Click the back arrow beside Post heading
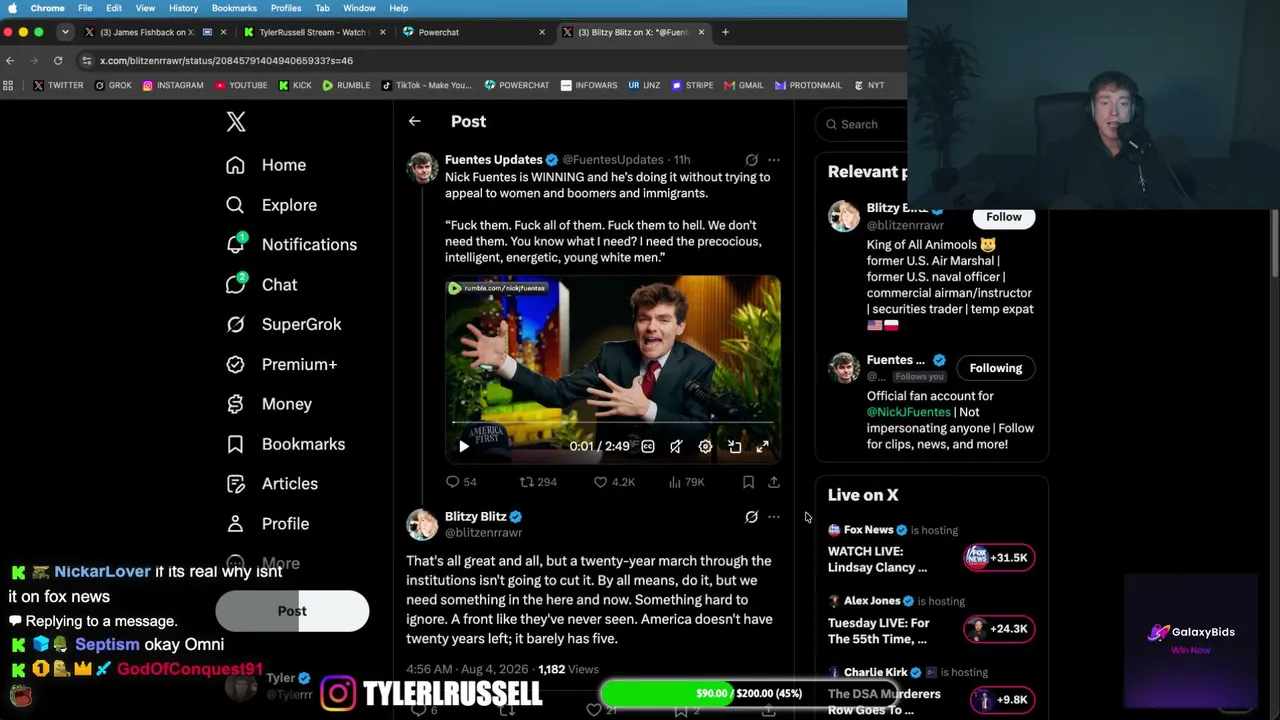This screenshot has width=1280, height=720. (414, 121)
